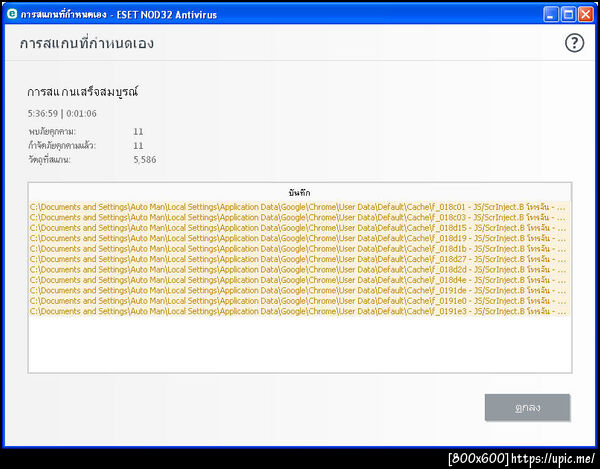
Task: Select the log entry for file f_018d1b
Action: click(x=299, y=249)
